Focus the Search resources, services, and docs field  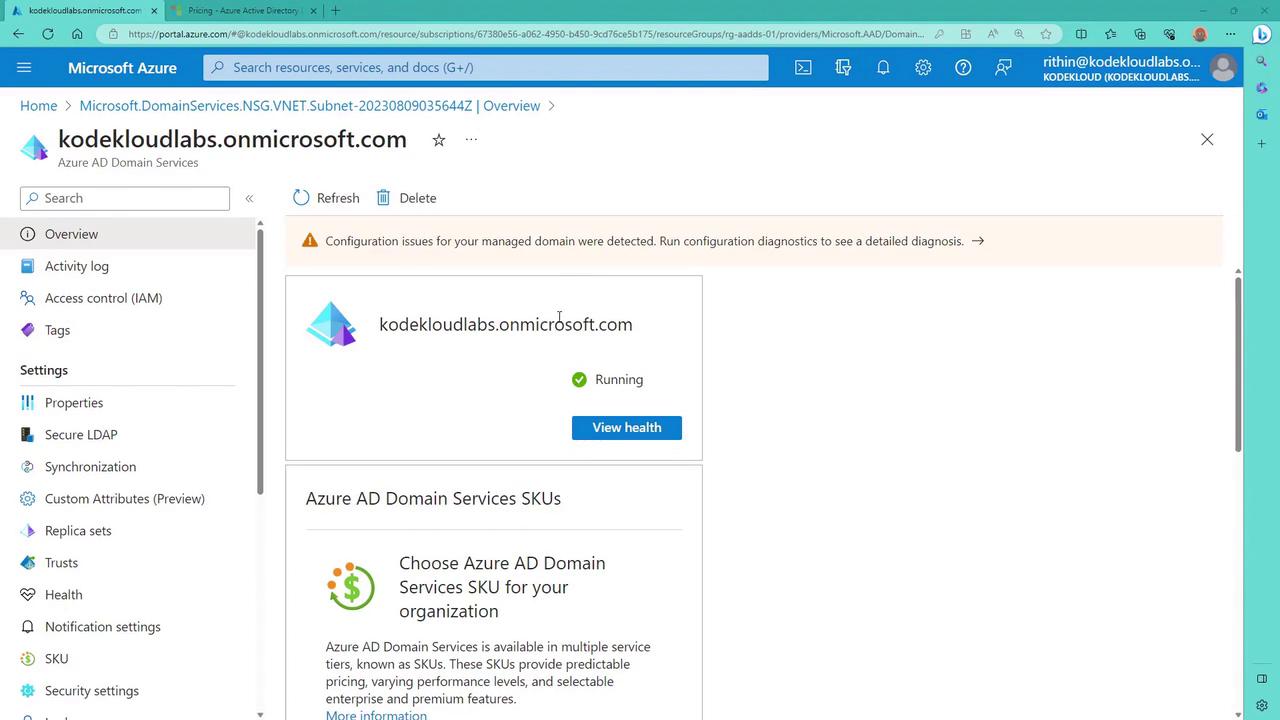pos(486,67)
